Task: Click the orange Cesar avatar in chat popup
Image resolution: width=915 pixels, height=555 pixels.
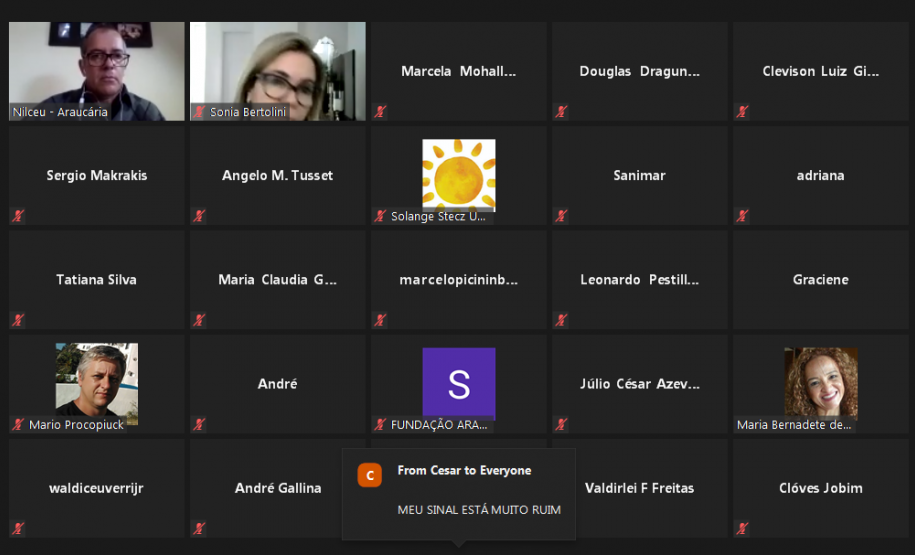Action: tap(370, 475)
